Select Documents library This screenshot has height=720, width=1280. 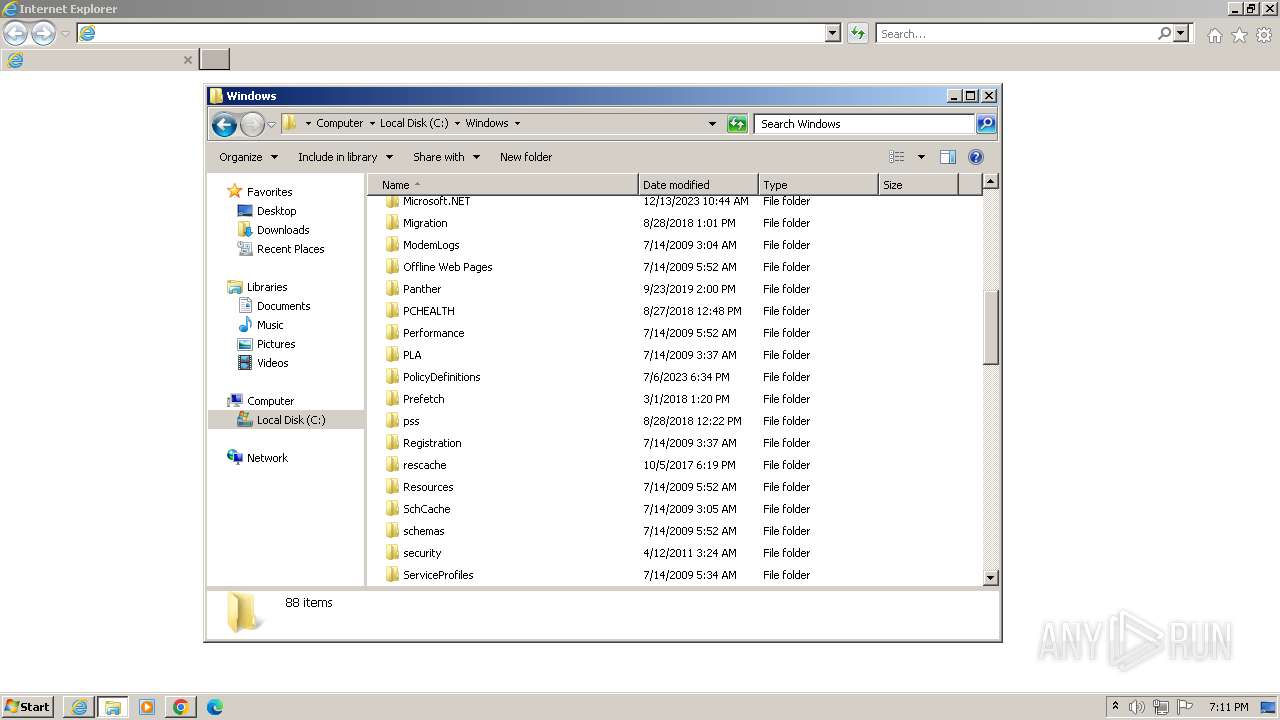[x=283, y=306]
